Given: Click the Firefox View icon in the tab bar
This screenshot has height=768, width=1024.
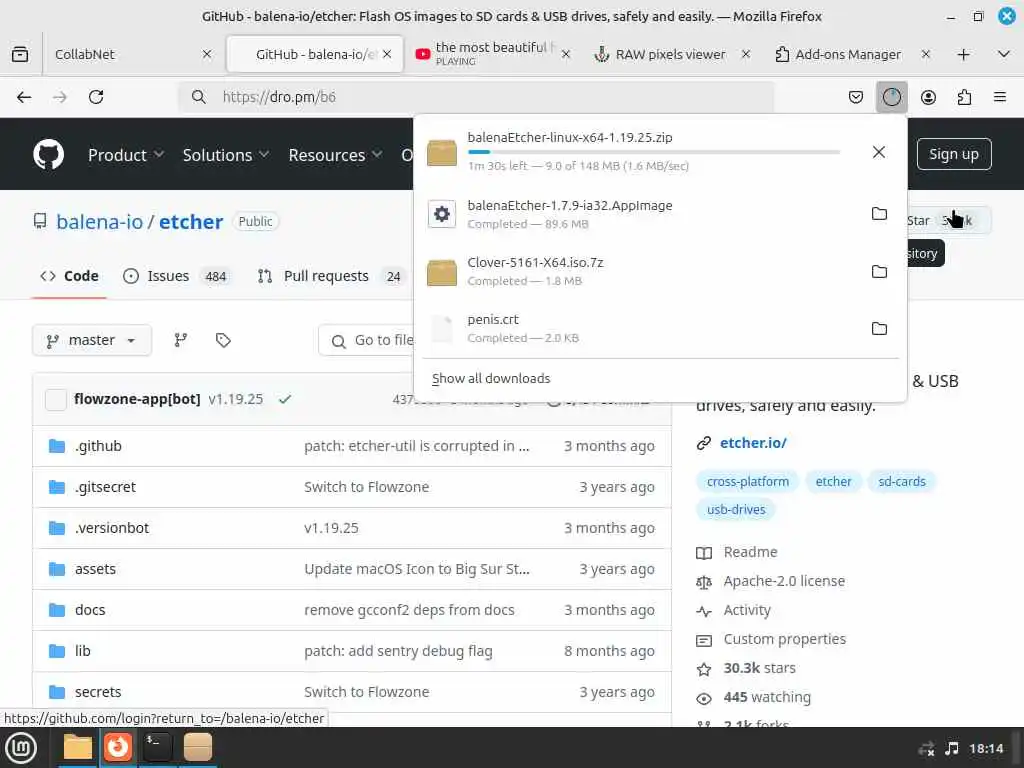Looking at the screenshot, I should click(20, 54).
